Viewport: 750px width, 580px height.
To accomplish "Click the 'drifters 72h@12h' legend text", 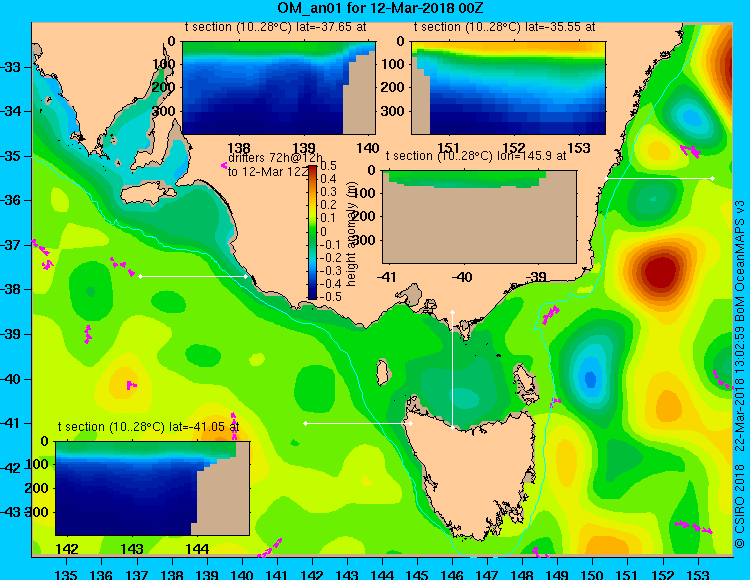I will tap(276, 158).
